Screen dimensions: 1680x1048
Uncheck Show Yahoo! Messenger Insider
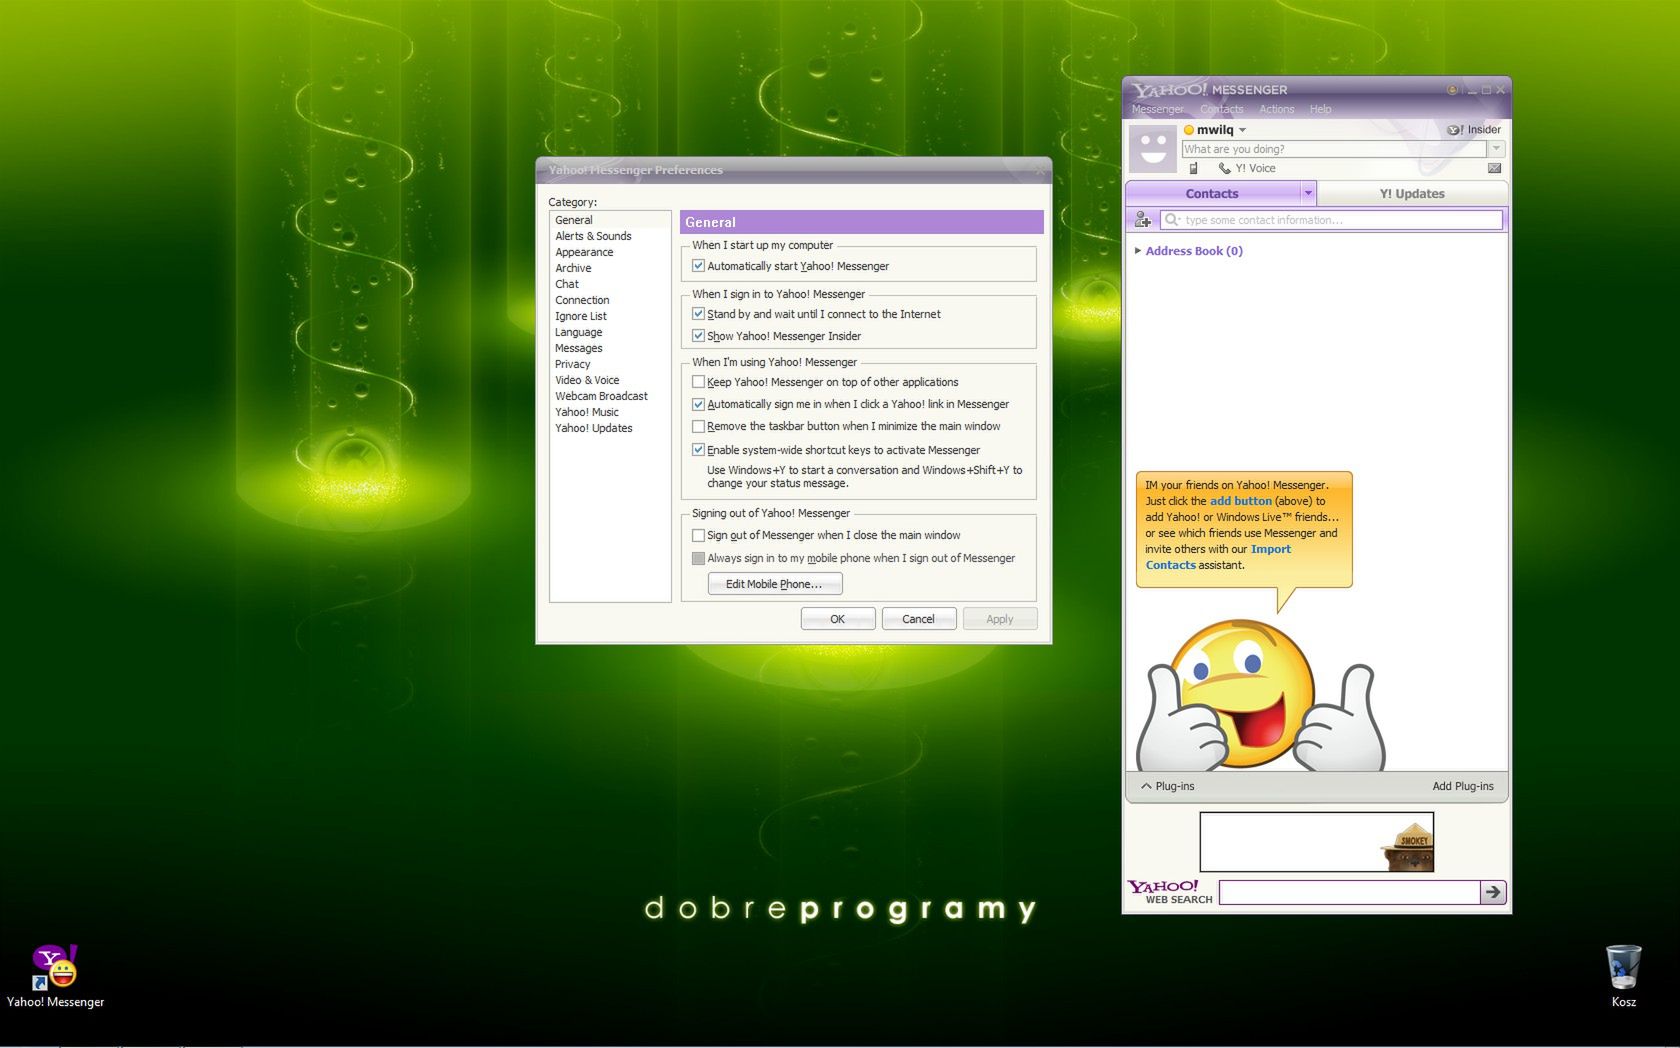pos(698,336)
